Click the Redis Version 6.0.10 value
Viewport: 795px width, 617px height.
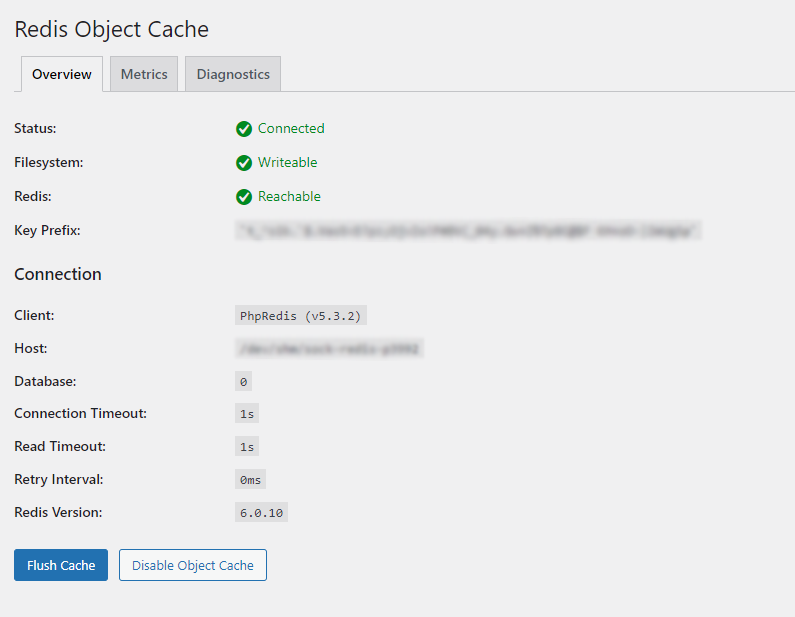(x=261, y=513)
